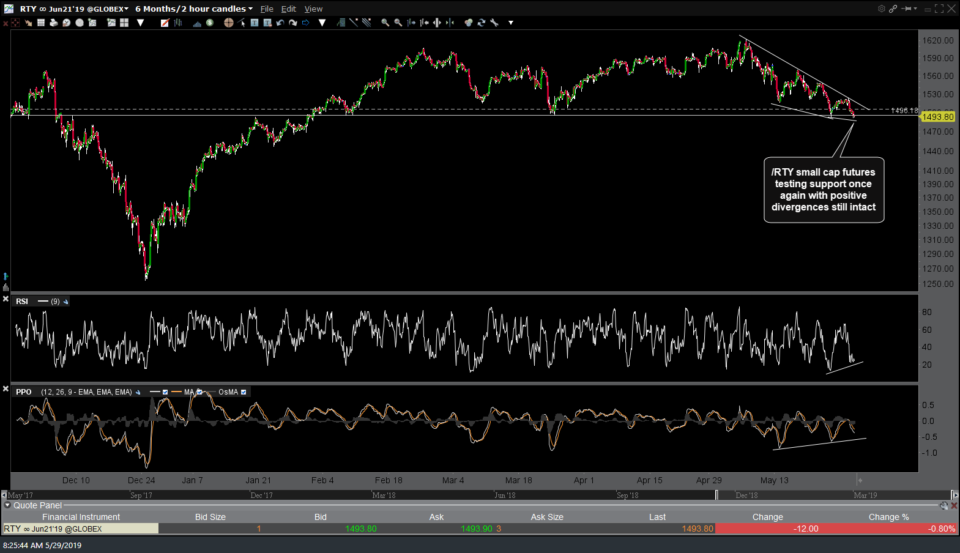Expand the third white triangle toolbar dropdown

click(511, 23)
